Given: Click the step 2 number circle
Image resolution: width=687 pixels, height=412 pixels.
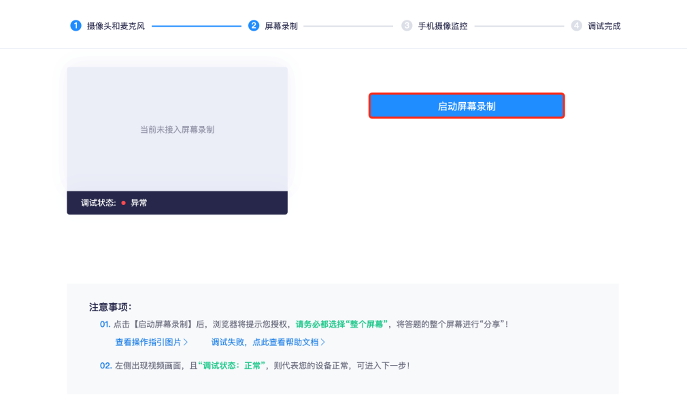Looking at the screenshot, I should point(253,25).
